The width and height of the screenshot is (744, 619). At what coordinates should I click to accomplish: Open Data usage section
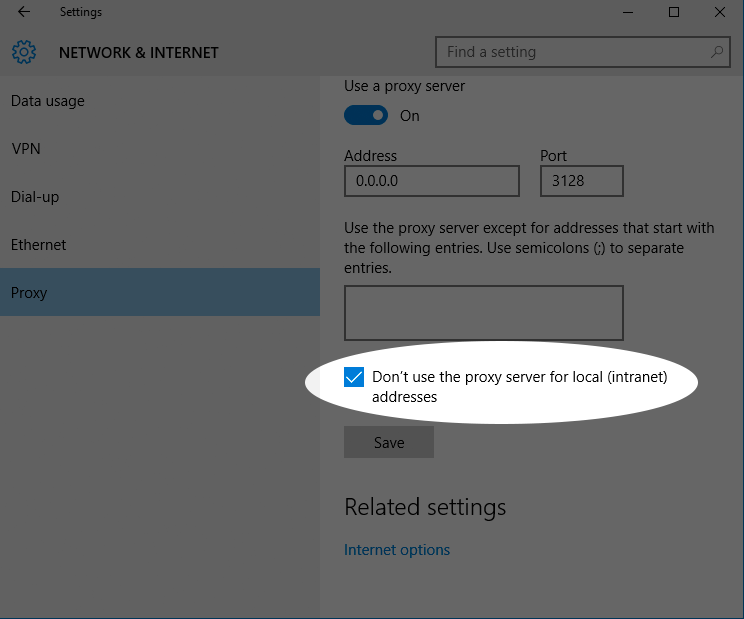(160, 101)
